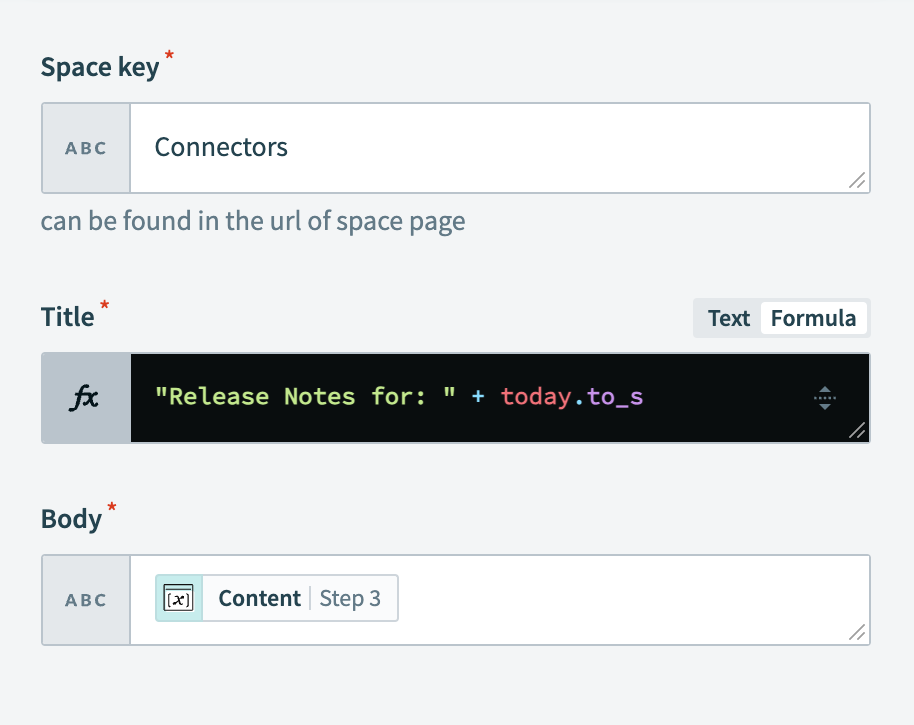The width and height of the screenshot is (914, 725).
Task: Click the fx formula icon beside the Title field
Action: click(85, 397)
